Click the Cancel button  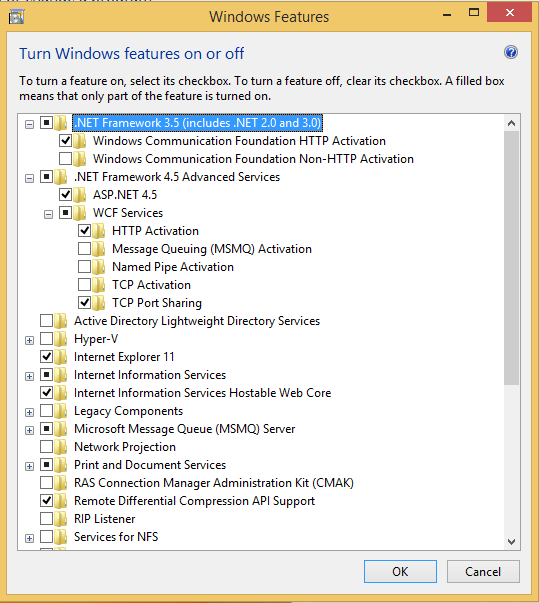pos(483,571)
